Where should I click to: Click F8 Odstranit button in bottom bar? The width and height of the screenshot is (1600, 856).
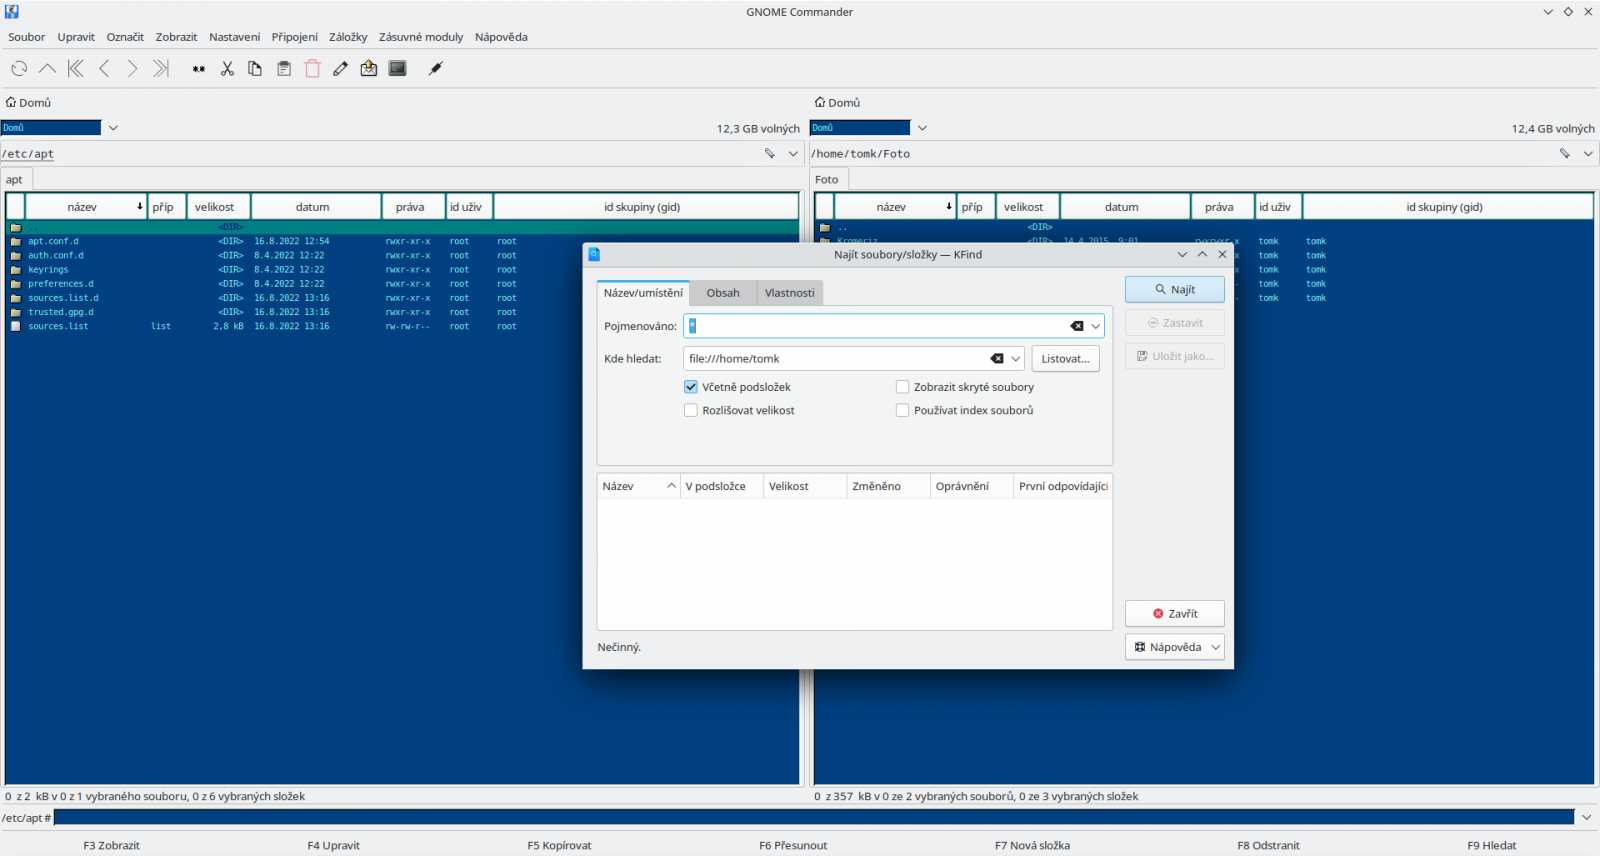(x=1268, y=845)
